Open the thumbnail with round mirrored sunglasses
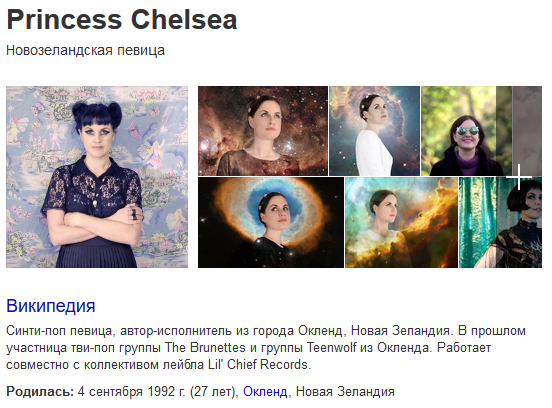This screenshot has height=408, width=552. pos(466,131)
